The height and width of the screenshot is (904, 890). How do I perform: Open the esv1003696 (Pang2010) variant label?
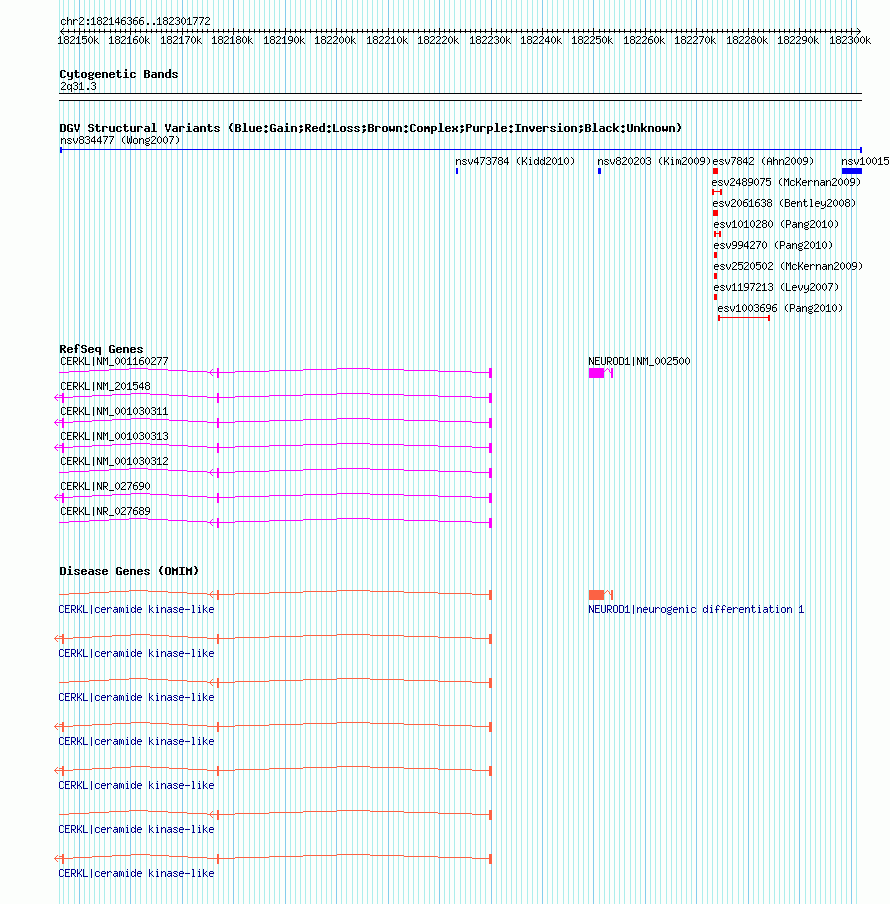click(780, 308)
